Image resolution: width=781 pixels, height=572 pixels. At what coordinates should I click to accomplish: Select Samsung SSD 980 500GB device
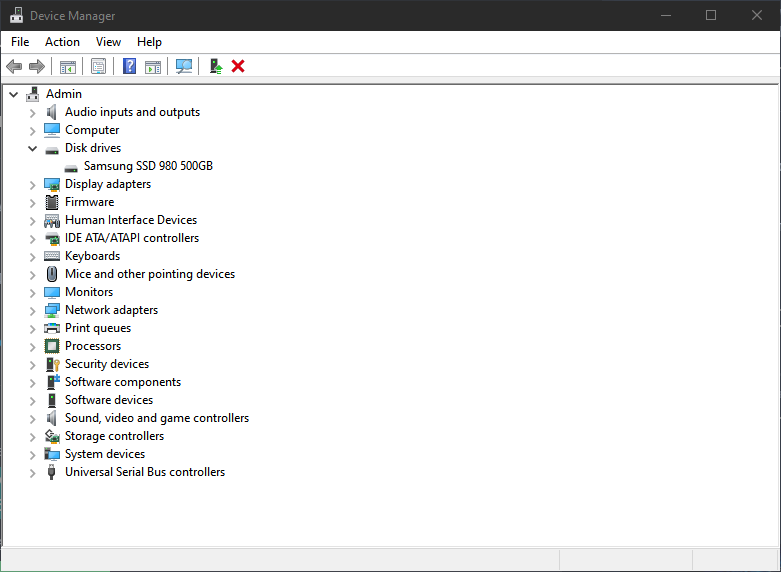tap(148, 166)
